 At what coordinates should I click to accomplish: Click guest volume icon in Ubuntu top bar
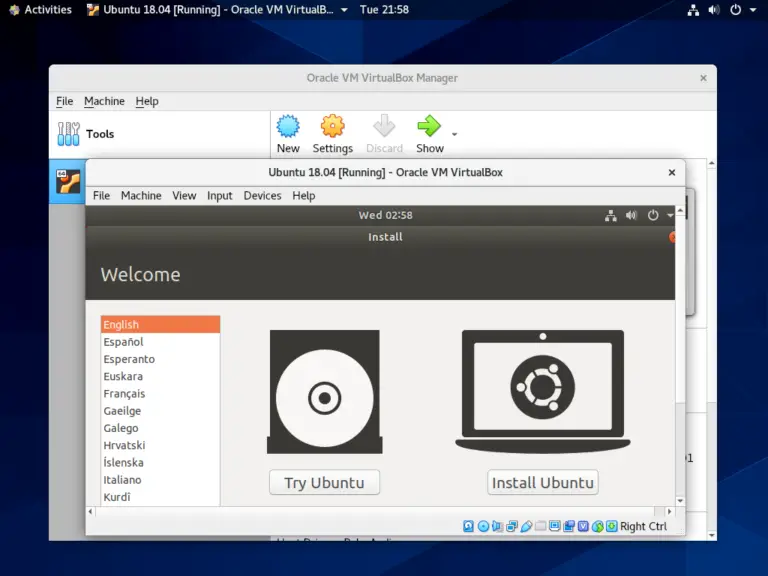631,216
